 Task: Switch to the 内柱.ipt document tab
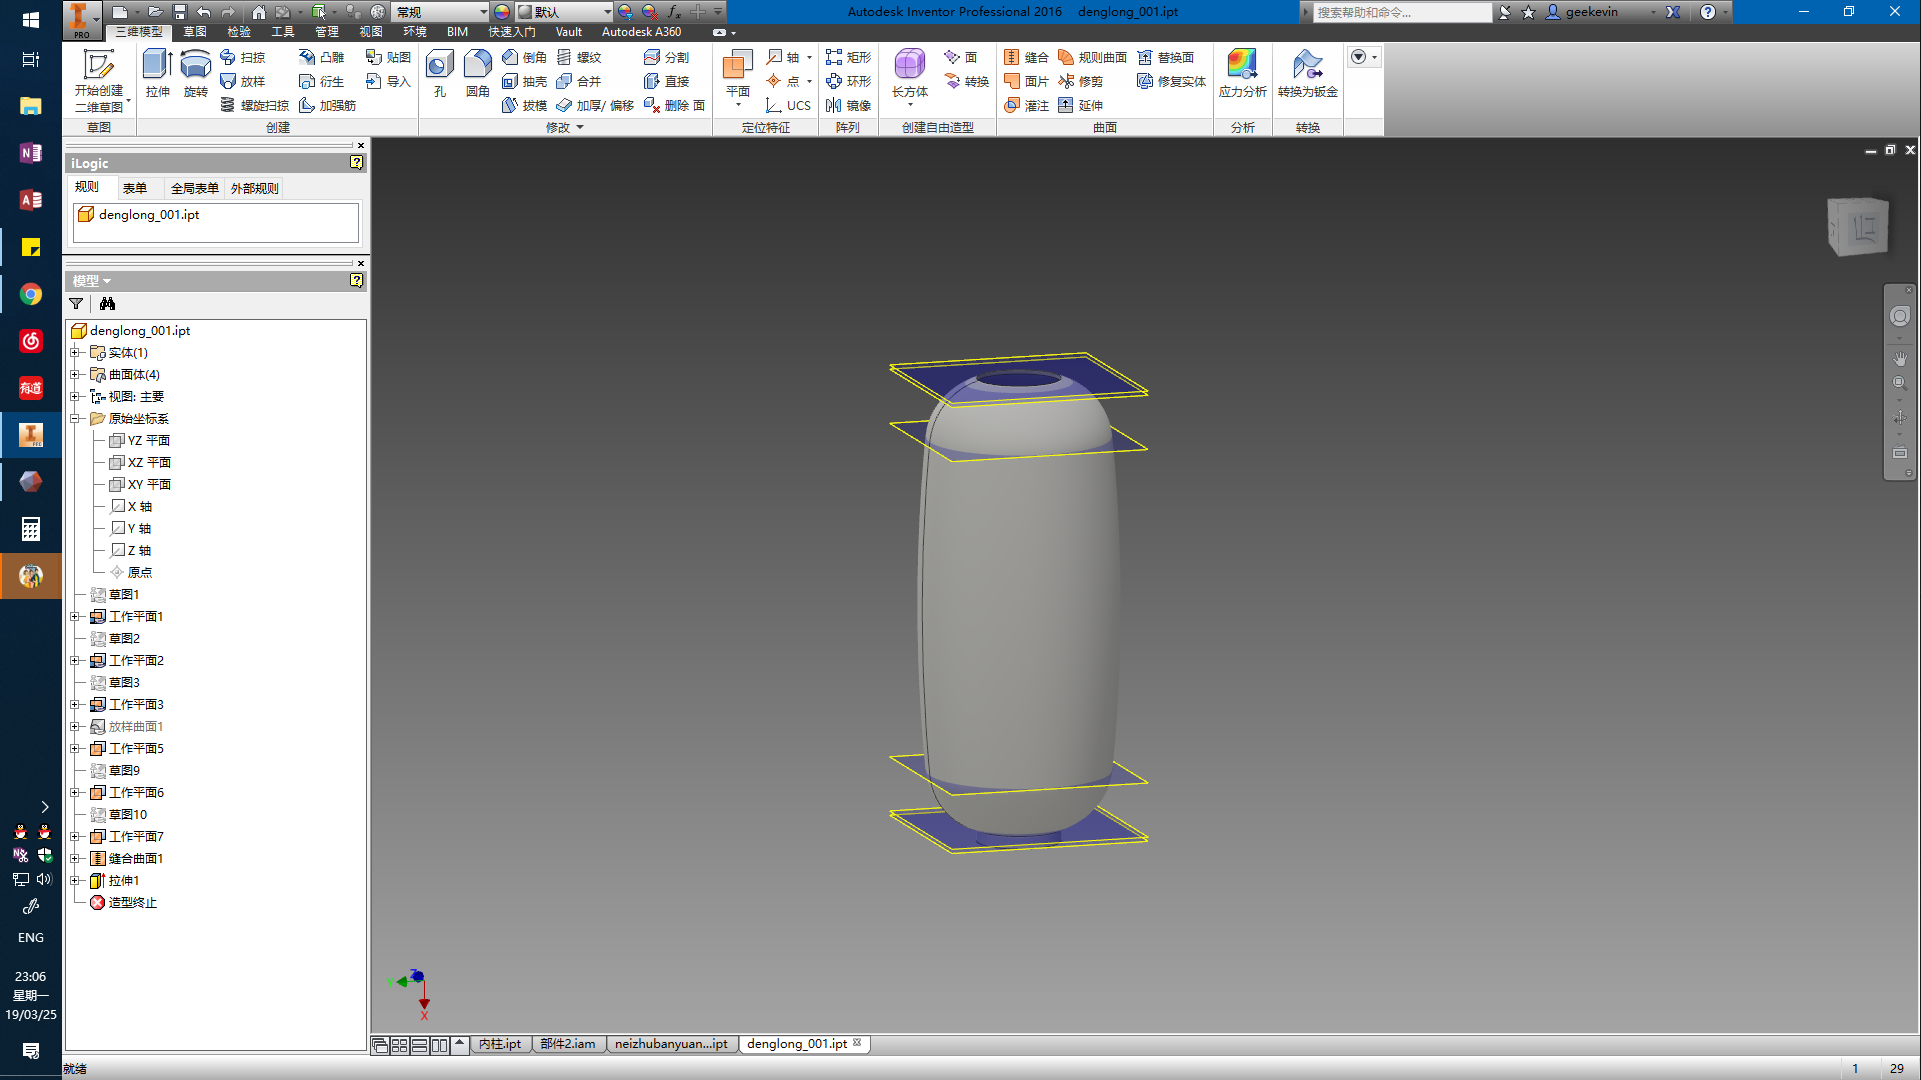tap(500, 1044)
